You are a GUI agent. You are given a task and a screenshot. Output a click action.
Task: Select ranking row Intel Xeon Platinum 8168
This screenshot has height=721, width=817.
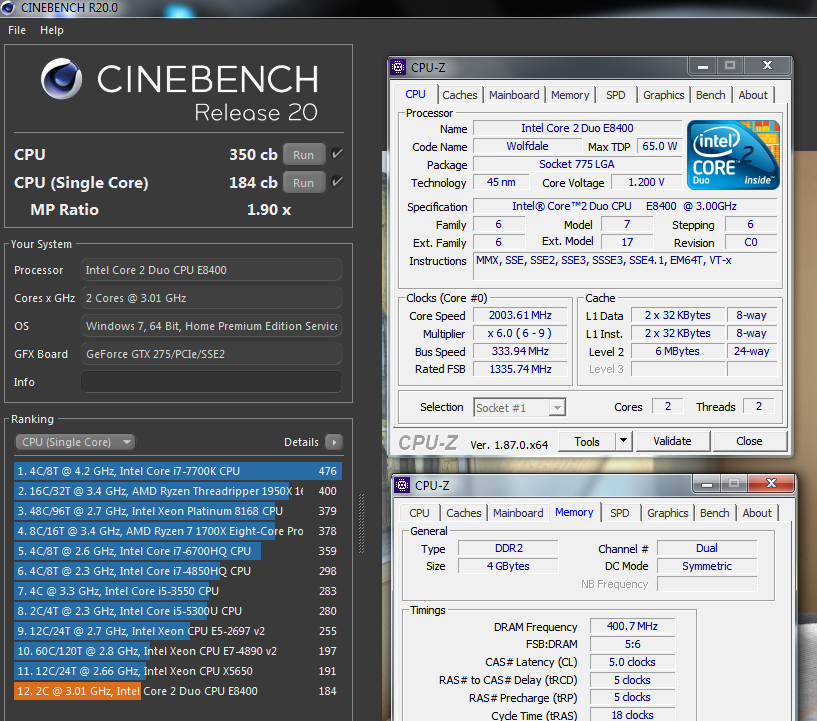click(178, 511)
